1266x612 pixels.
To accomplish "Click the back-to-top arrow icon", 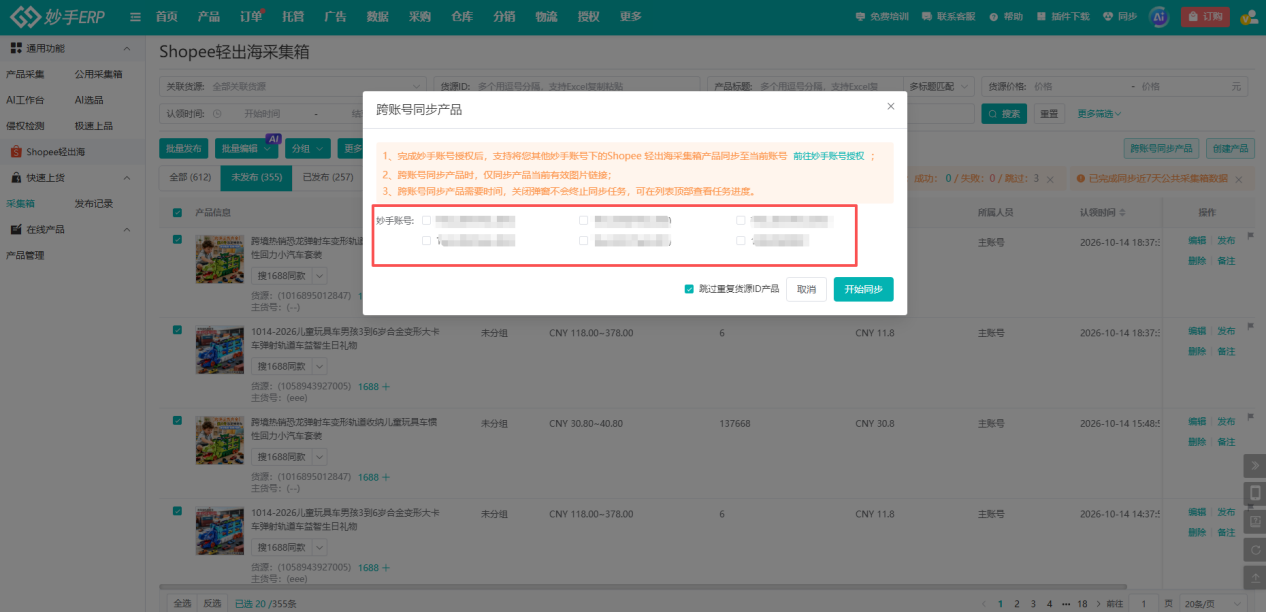I will tap(1255, 578).
